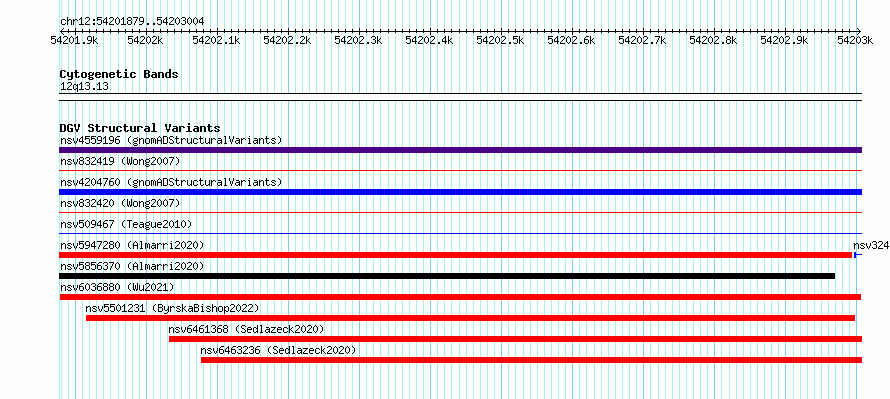Viewport: 890px width, 399px height.
Task: Click the nsv5501231 (ByrskaBishop2022) label
Action: point(172,308)
